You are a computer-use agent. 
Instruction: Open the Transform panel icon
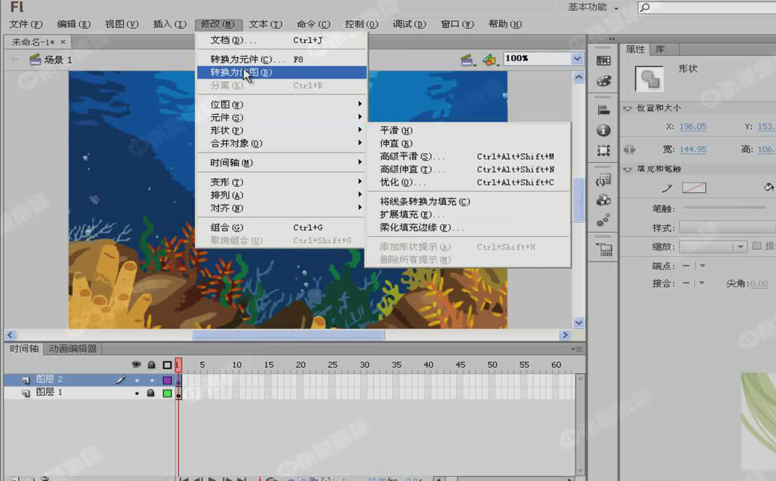coord(604,150)
